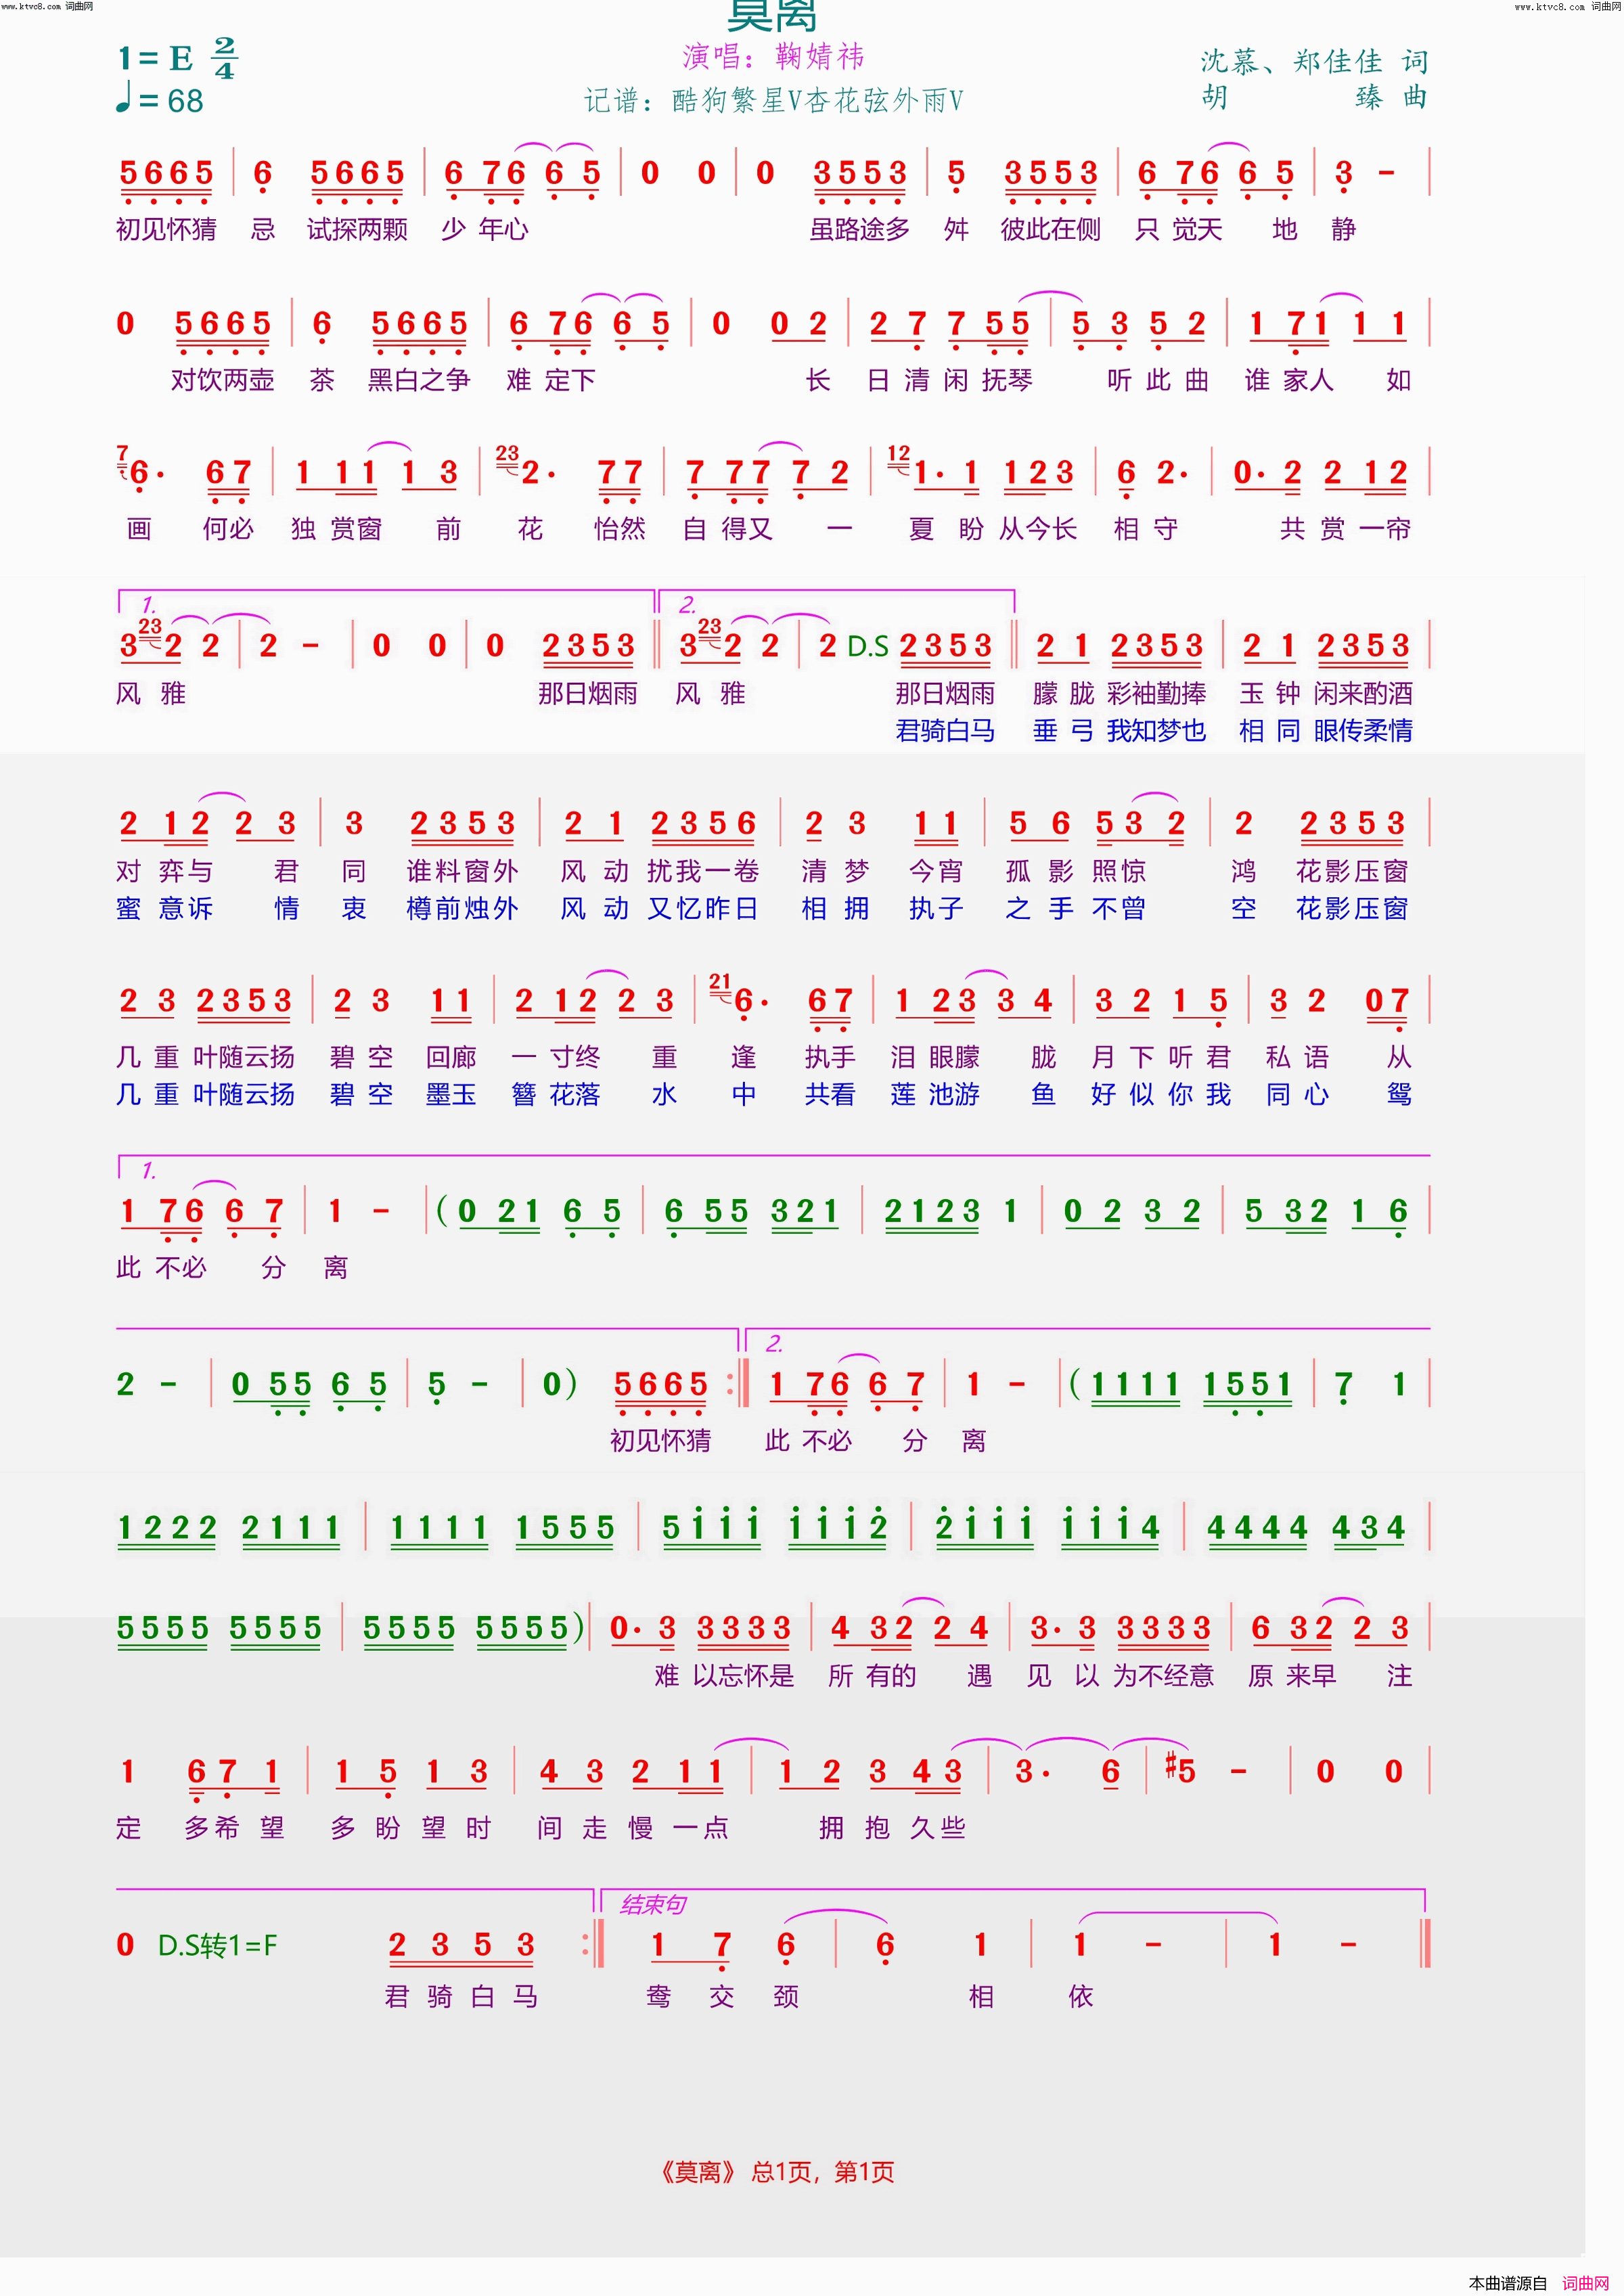Click the lyric '今宵'
This screenshot has width=1624, height=2296.
[x=935, y=872]
